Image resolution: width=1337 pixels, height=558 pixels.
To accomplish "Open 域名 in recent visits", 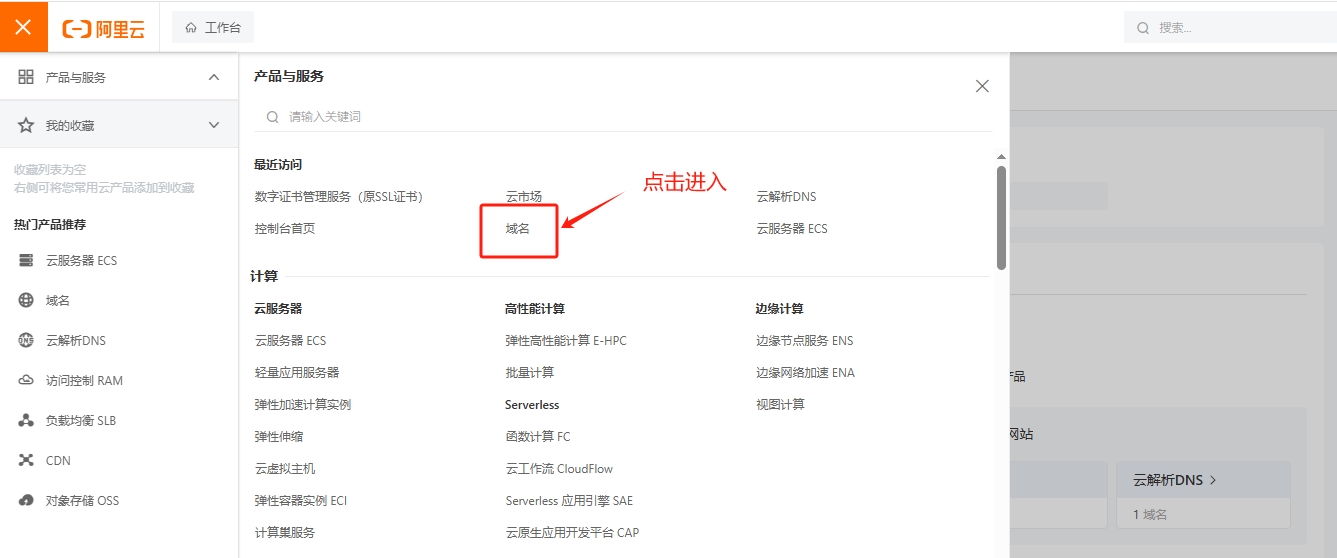I will pos(518,228).
